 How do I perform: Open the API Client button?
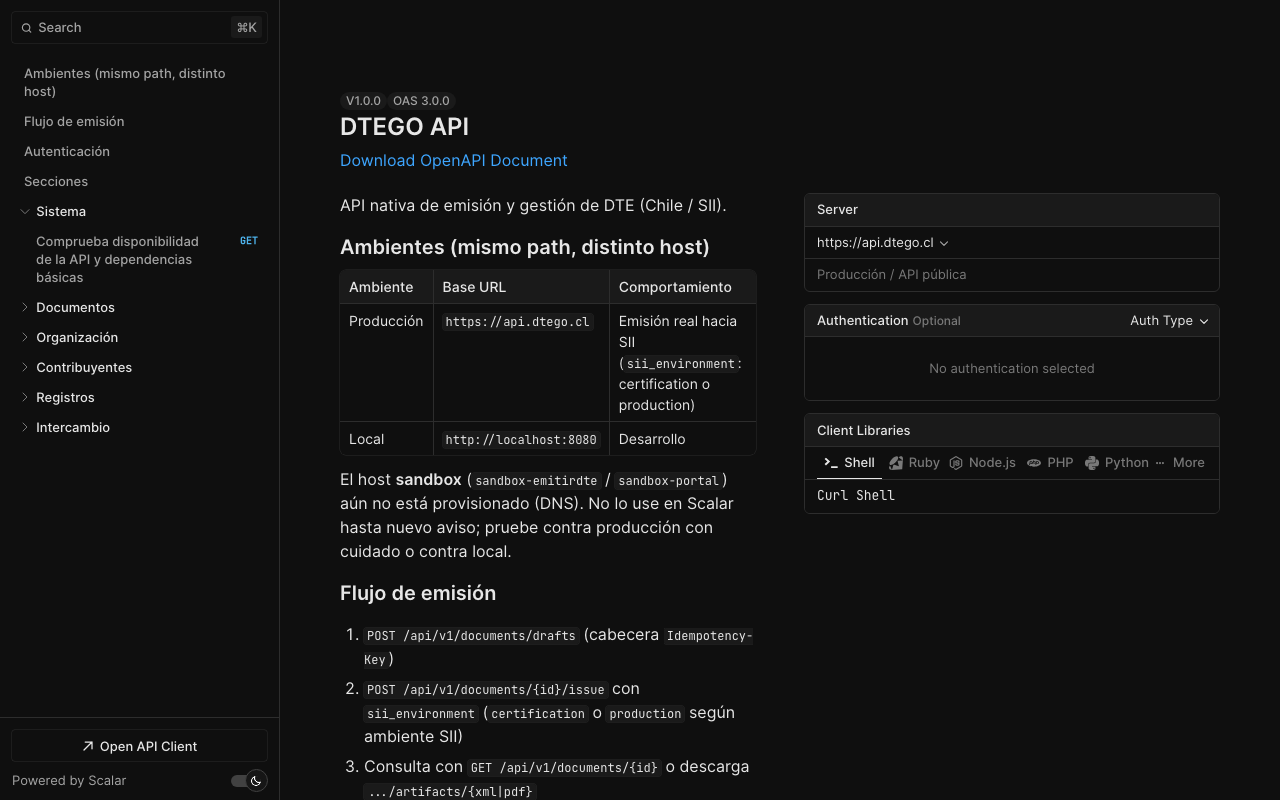point(139,746)
